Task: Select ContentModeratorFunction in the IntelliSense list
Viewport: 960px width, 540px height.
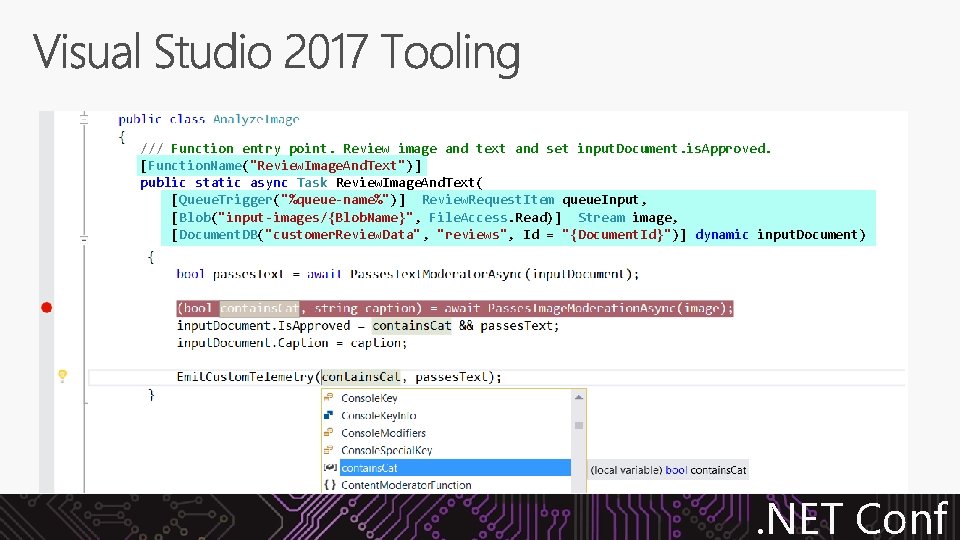Action: (406, 485)
